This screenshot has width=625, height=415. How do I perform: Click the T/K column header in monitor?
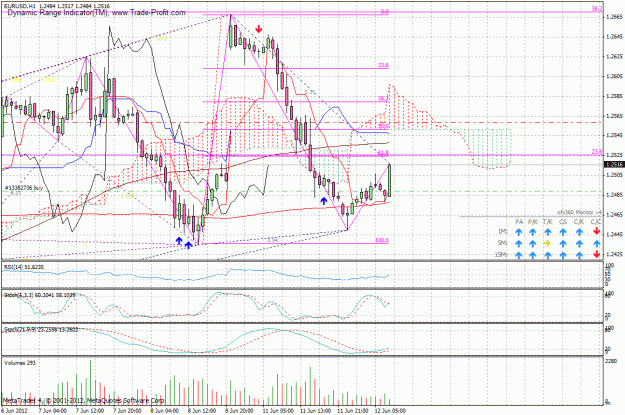(x=548, y=222)
